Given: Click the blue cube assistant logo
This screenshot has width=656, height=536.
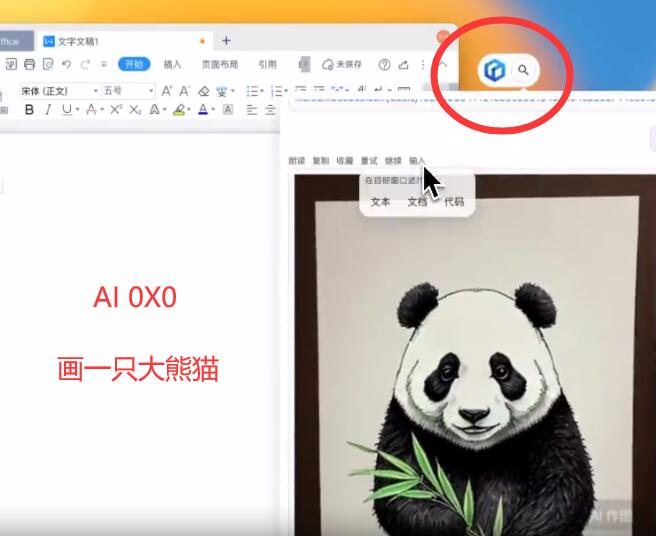Looking at the screenshot, I should 495,70.
